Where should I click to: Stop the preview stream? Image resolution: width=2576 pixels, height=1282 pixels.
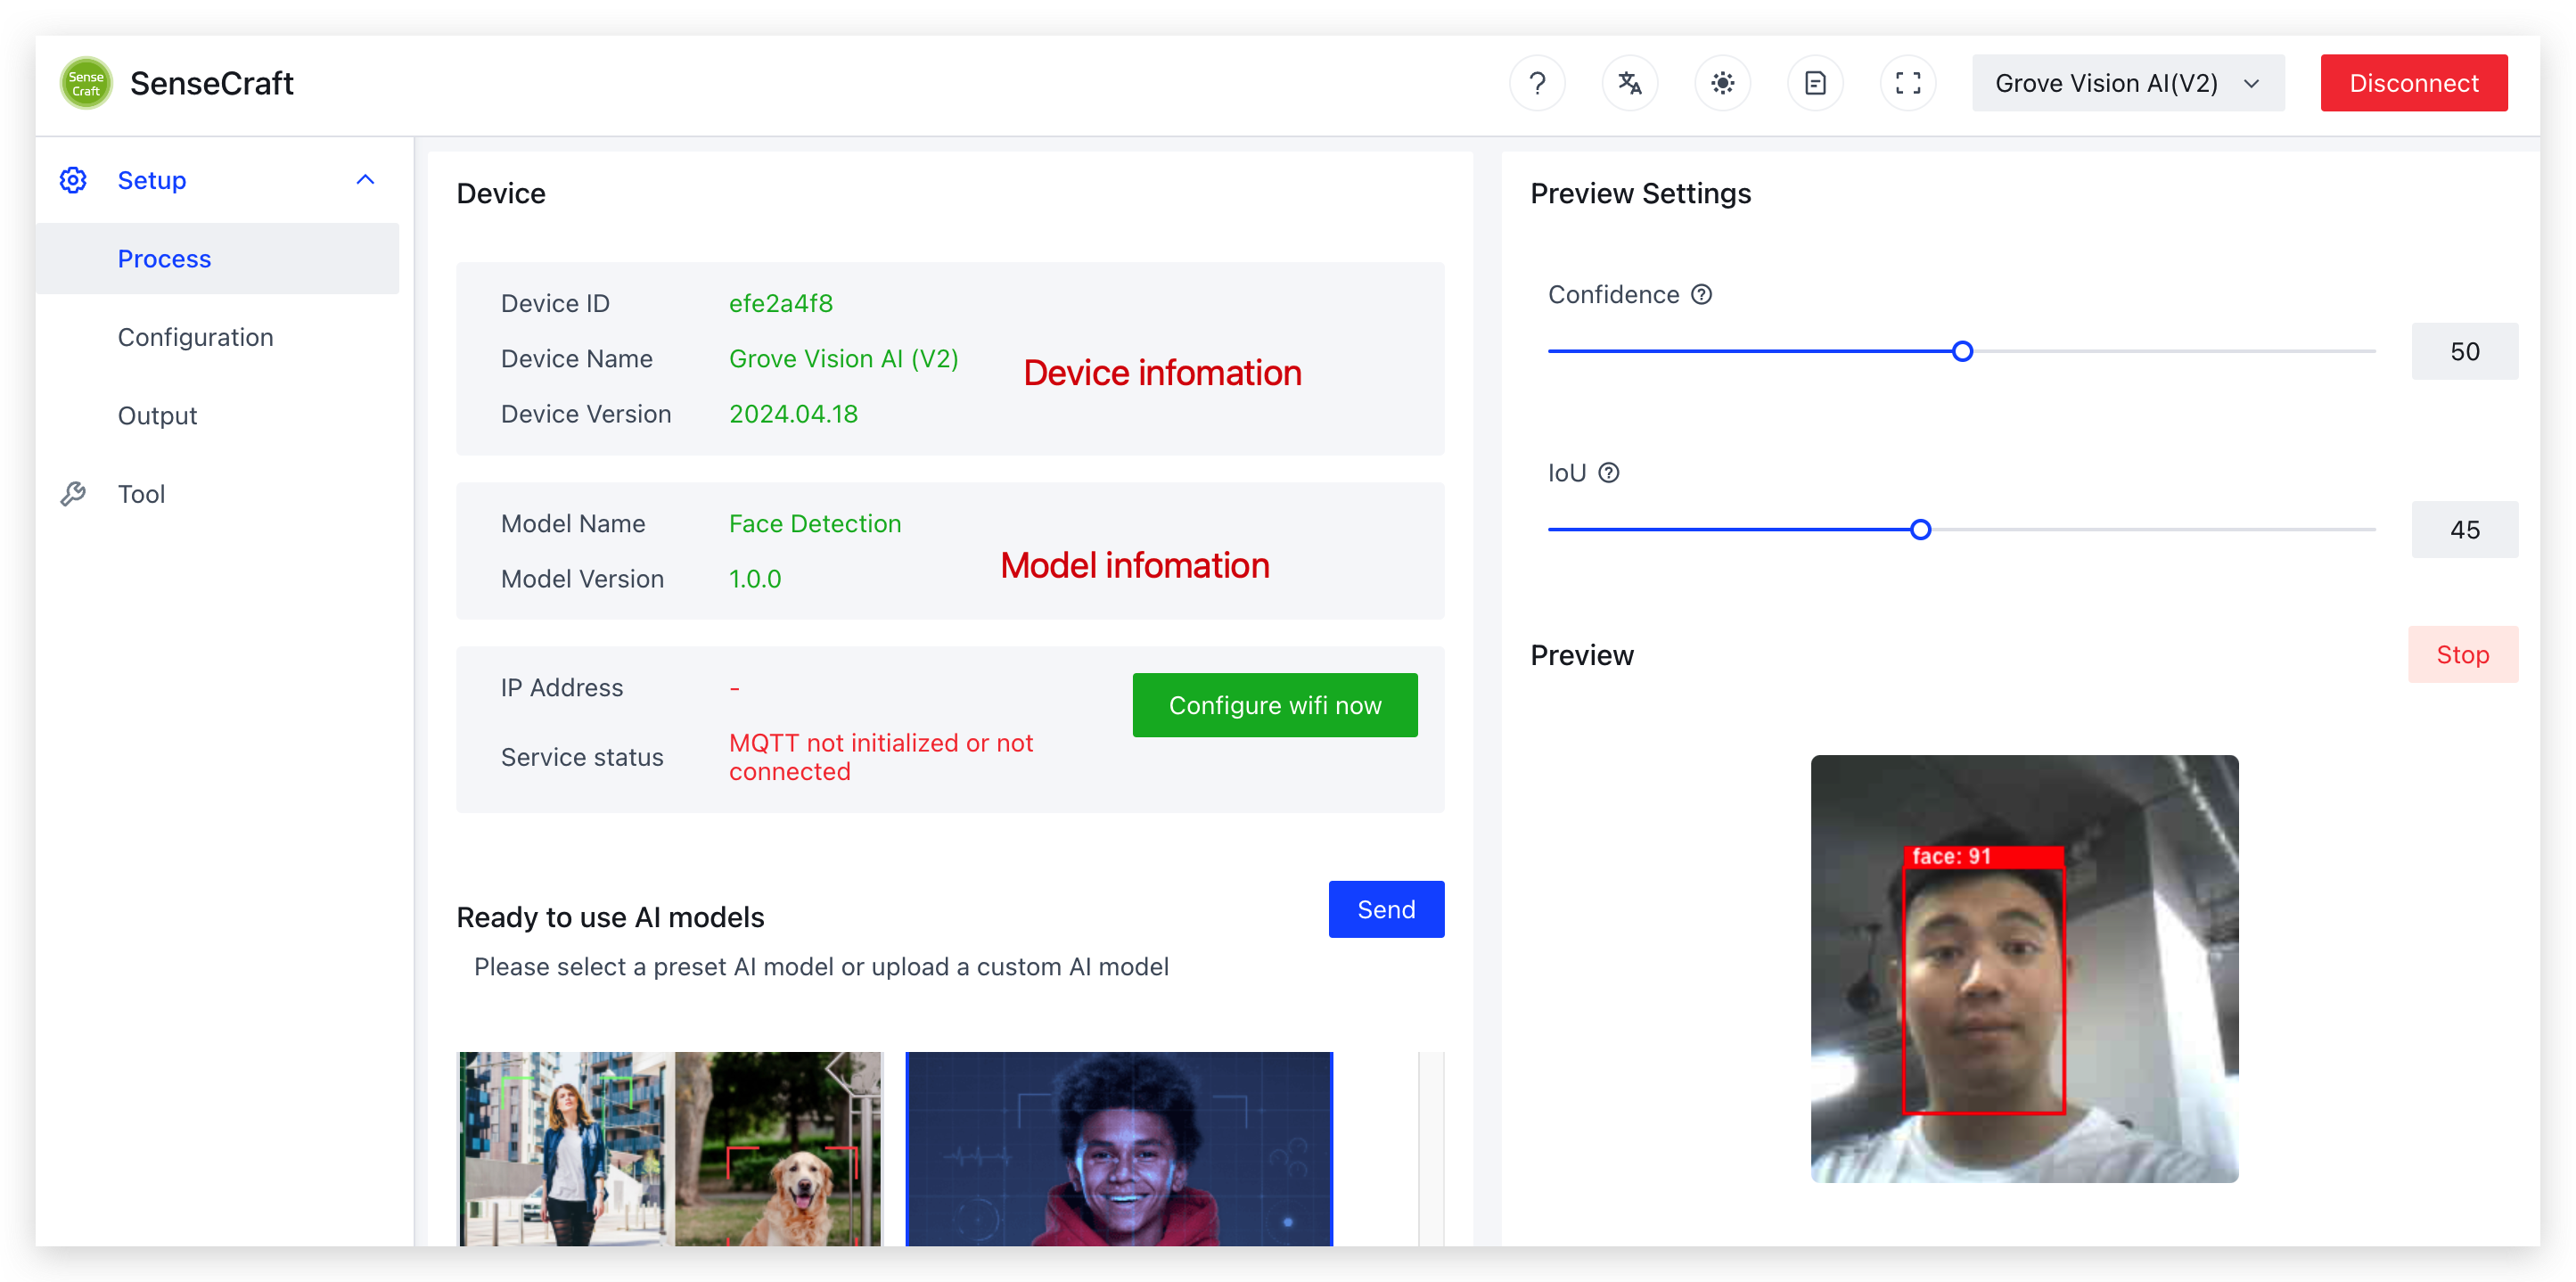point(2462,654)
